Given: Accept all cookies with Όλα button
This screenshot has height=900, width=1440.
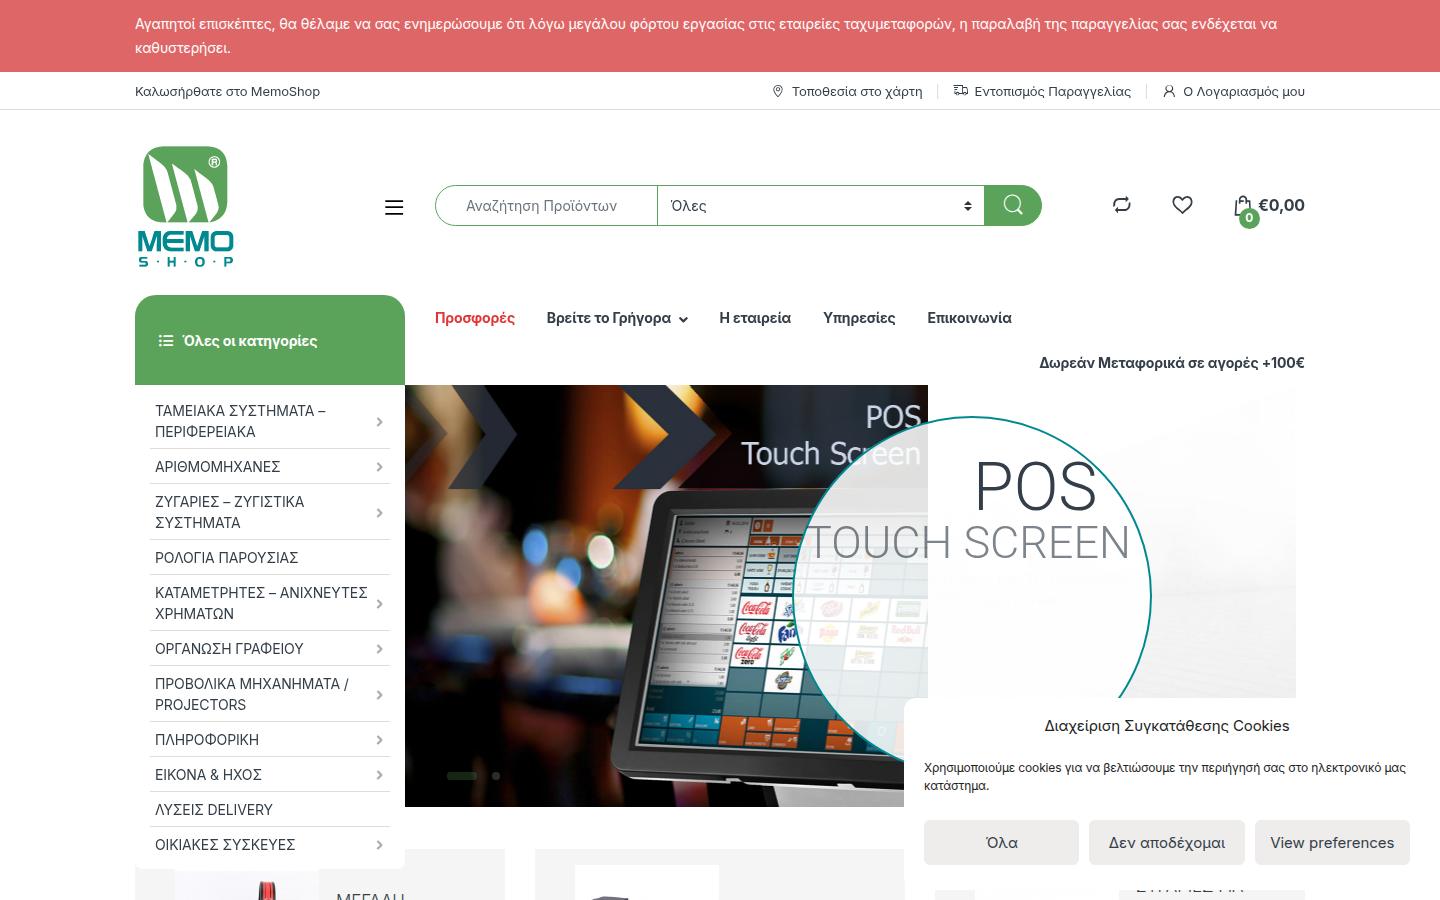Looking at the screenshot, I should point(1001,843).
